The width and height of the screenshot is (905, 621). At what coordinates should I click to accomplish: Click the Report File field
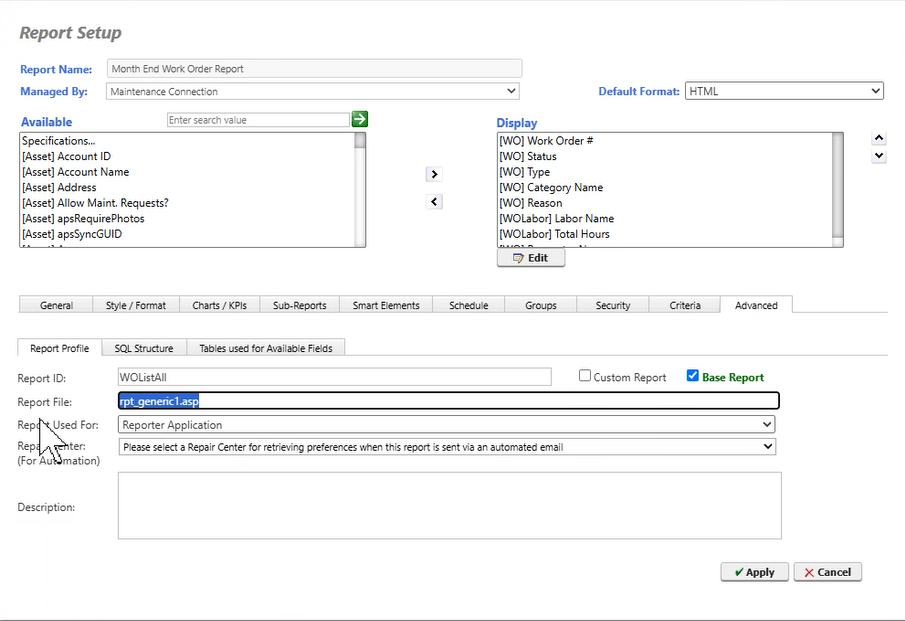tap(448, 401)
